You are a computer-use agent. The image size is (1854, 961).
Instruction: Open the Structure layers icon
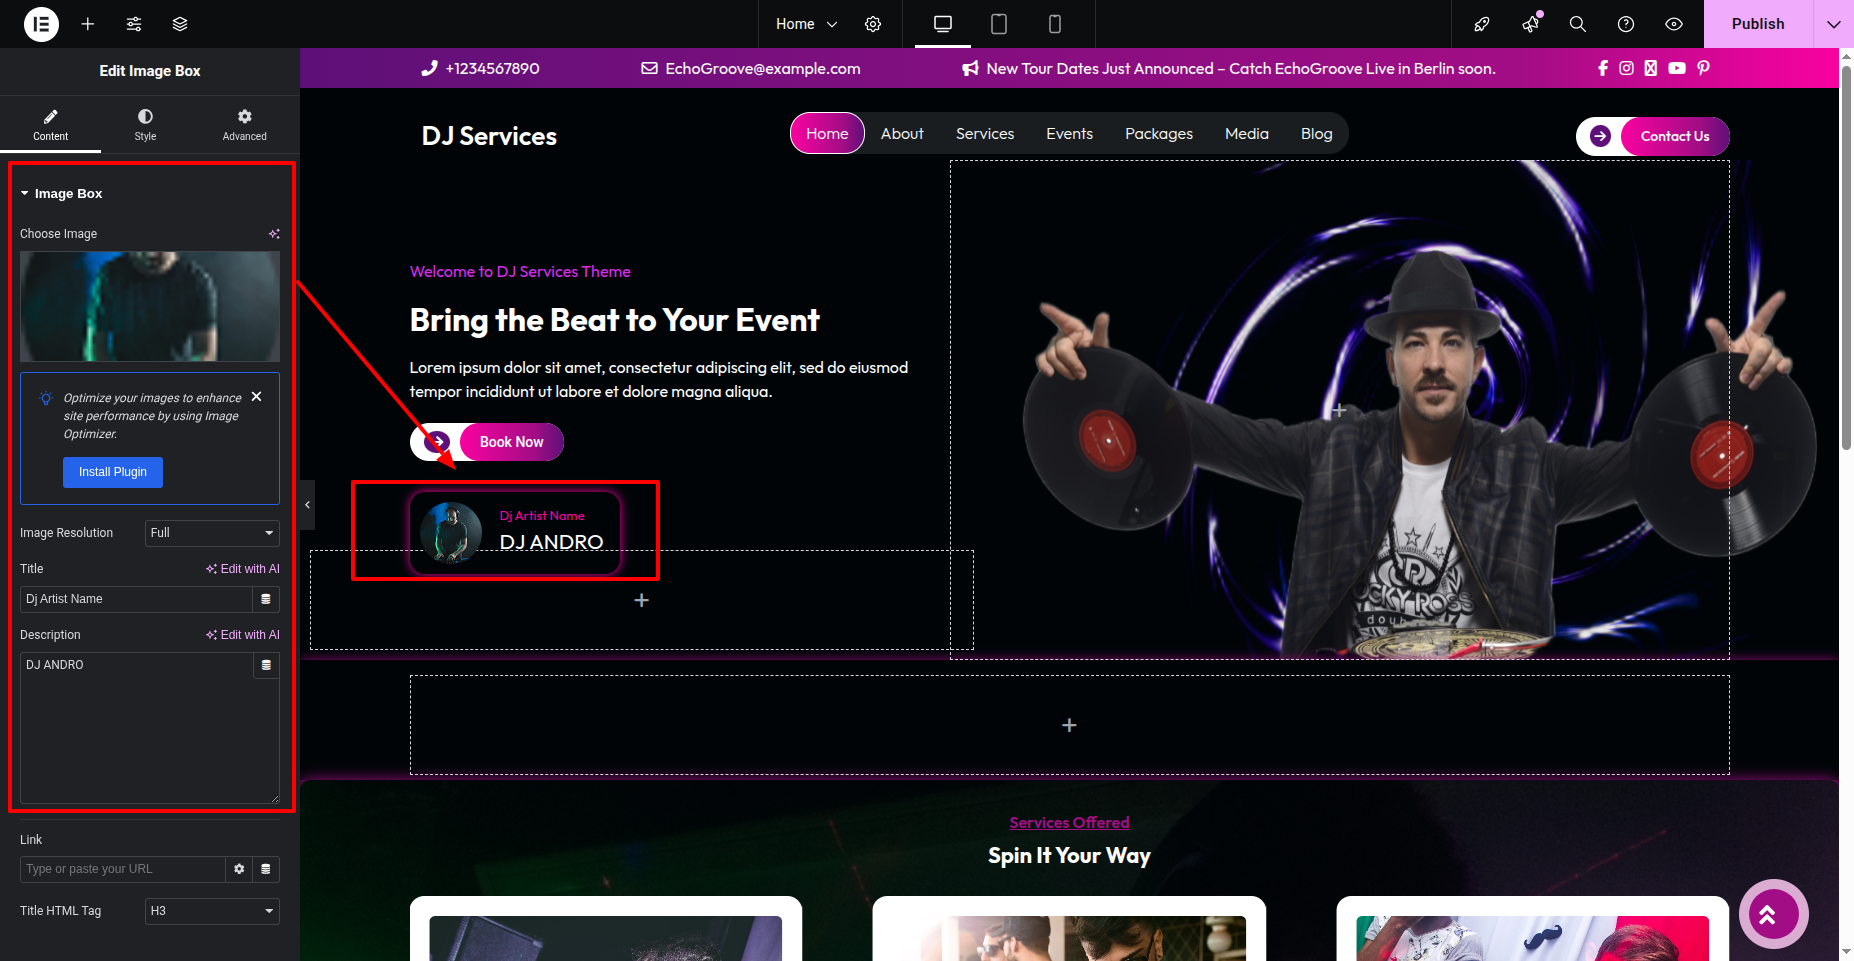180,24
